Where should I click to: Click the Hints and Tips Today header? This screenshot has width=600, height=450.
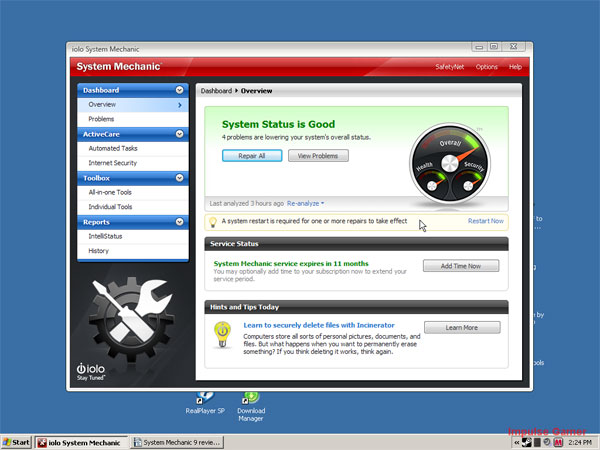[356, 307]
